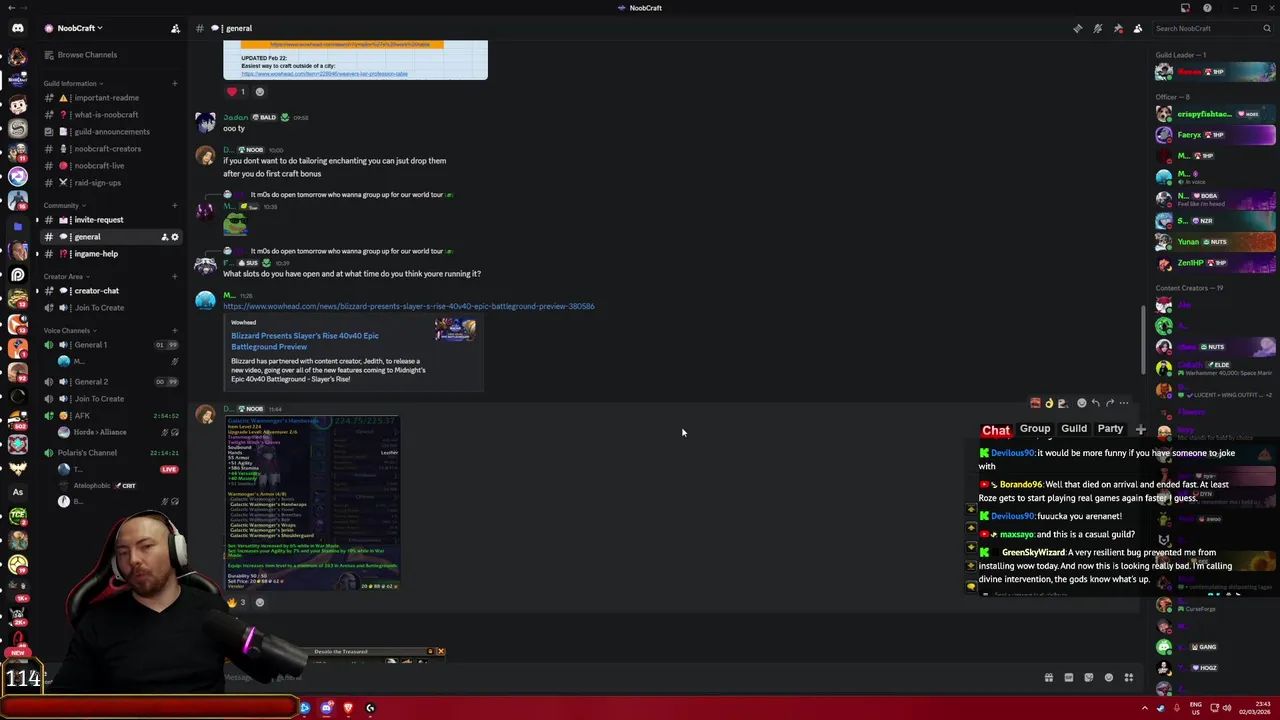Open Discord direct messages home icon
Viewport: 1280px width, 720px height.
coord(17,28)
